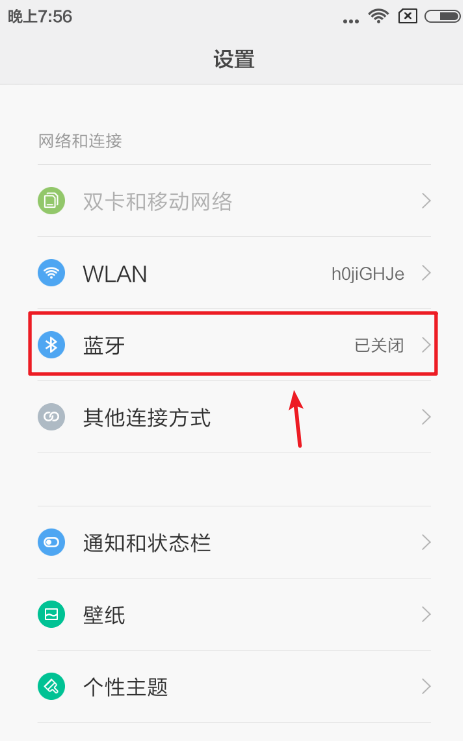Viewport: 463px width, 741px height.
Task: Expand the 蓝牙 row chevron arrow
Action: 426,345
